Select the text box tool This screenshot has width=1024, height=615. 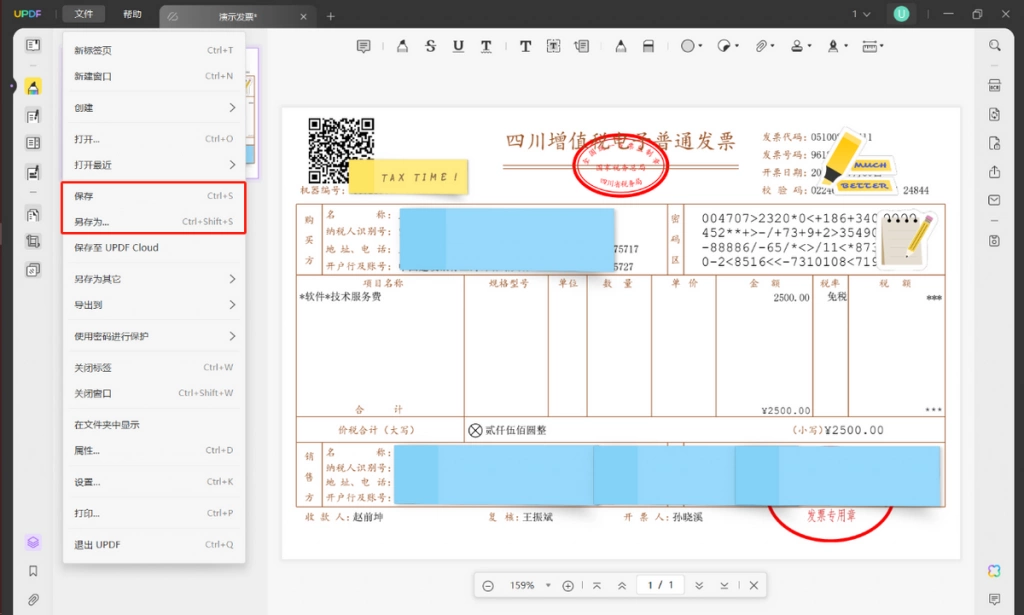click(553, 46)
